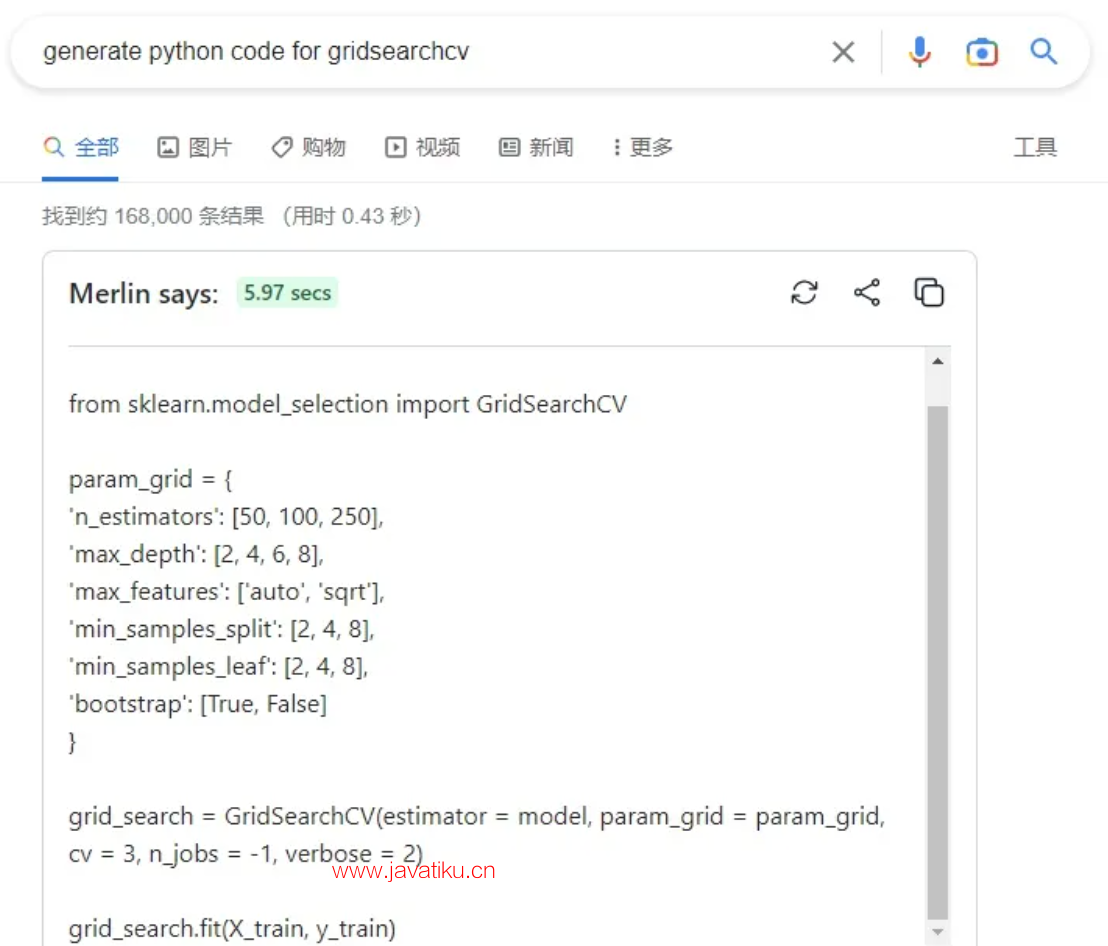Open the 工具 search tools

coord(1035,147)
